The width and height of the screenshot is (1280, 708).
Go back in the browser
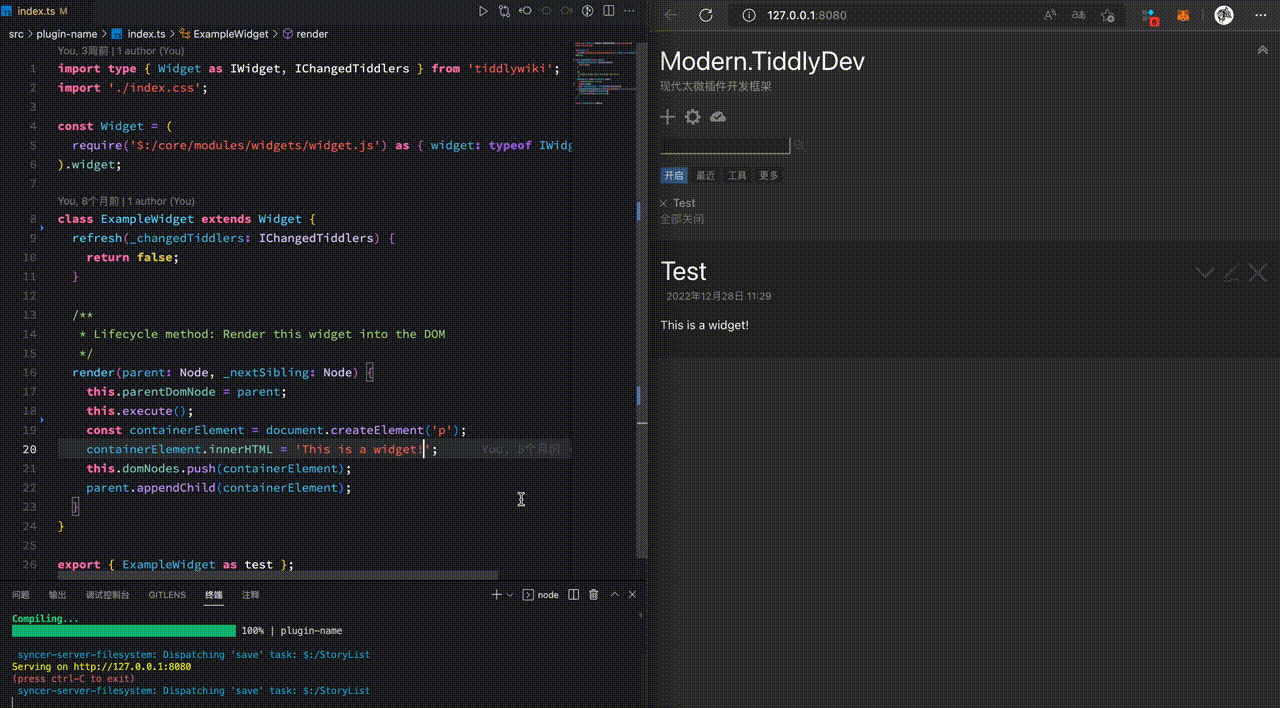[671, 15]
